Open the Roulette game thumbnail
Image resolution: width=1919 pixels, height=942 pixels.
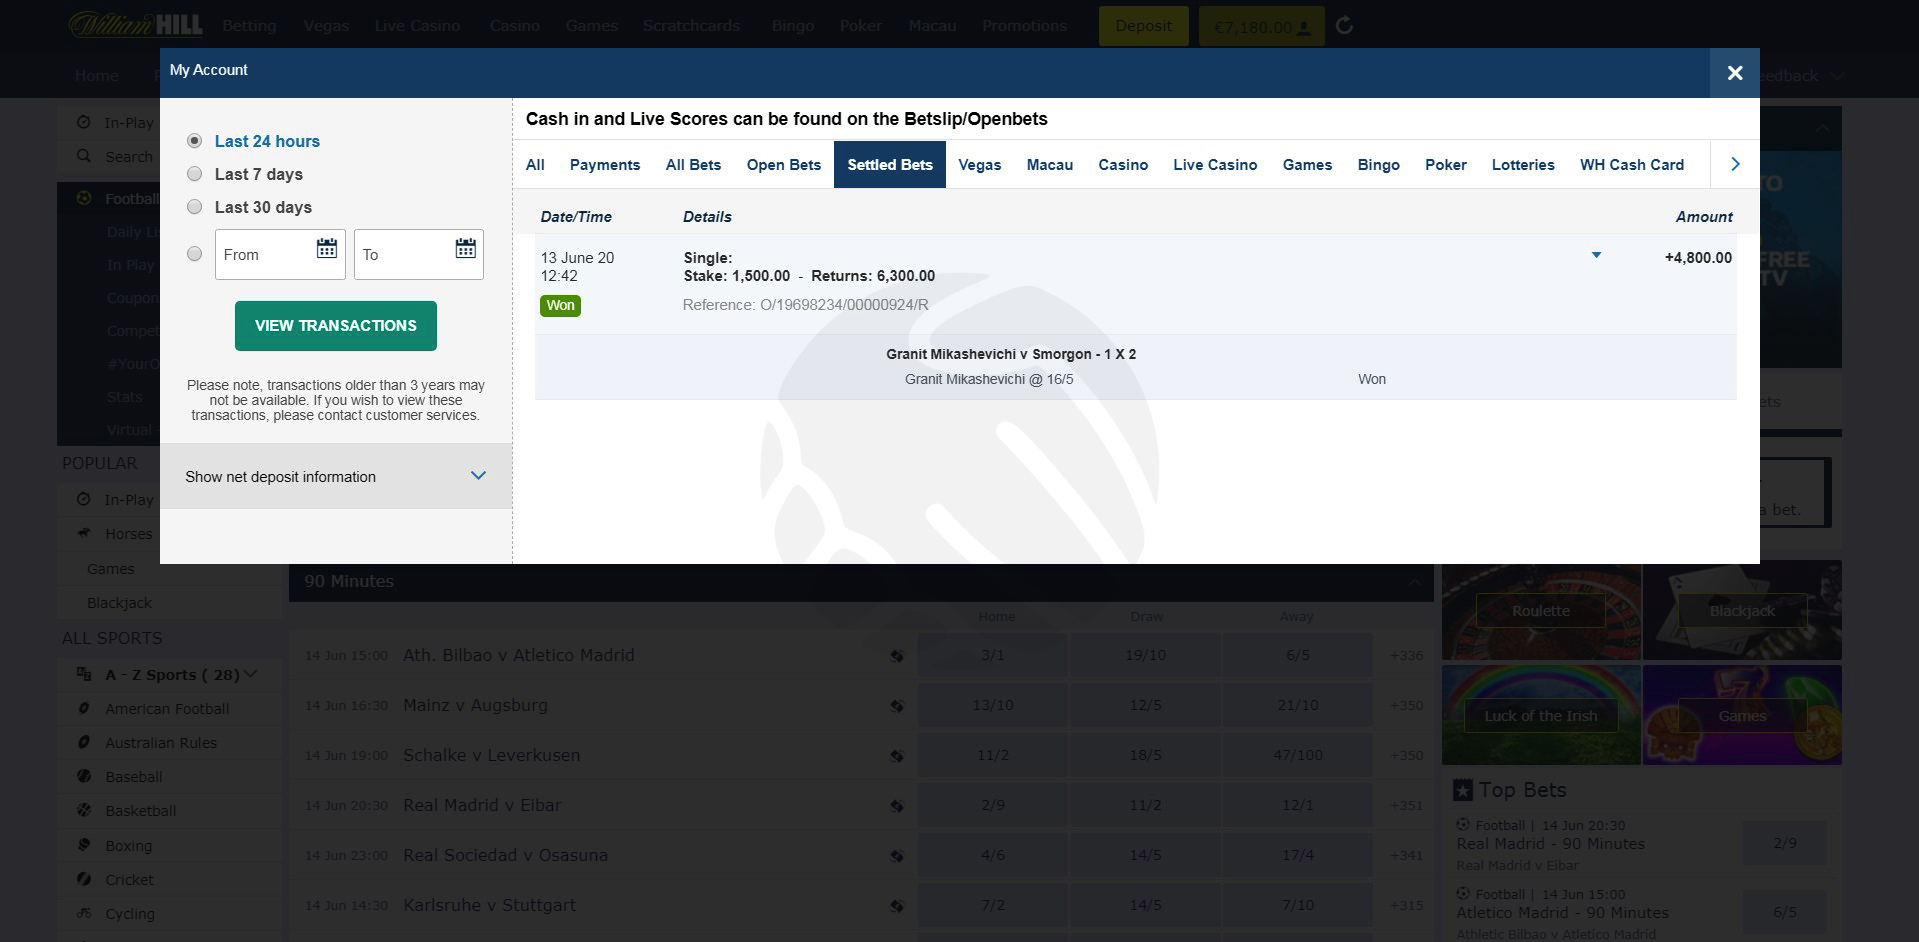pyautogui.click(x=1541, y=610)
